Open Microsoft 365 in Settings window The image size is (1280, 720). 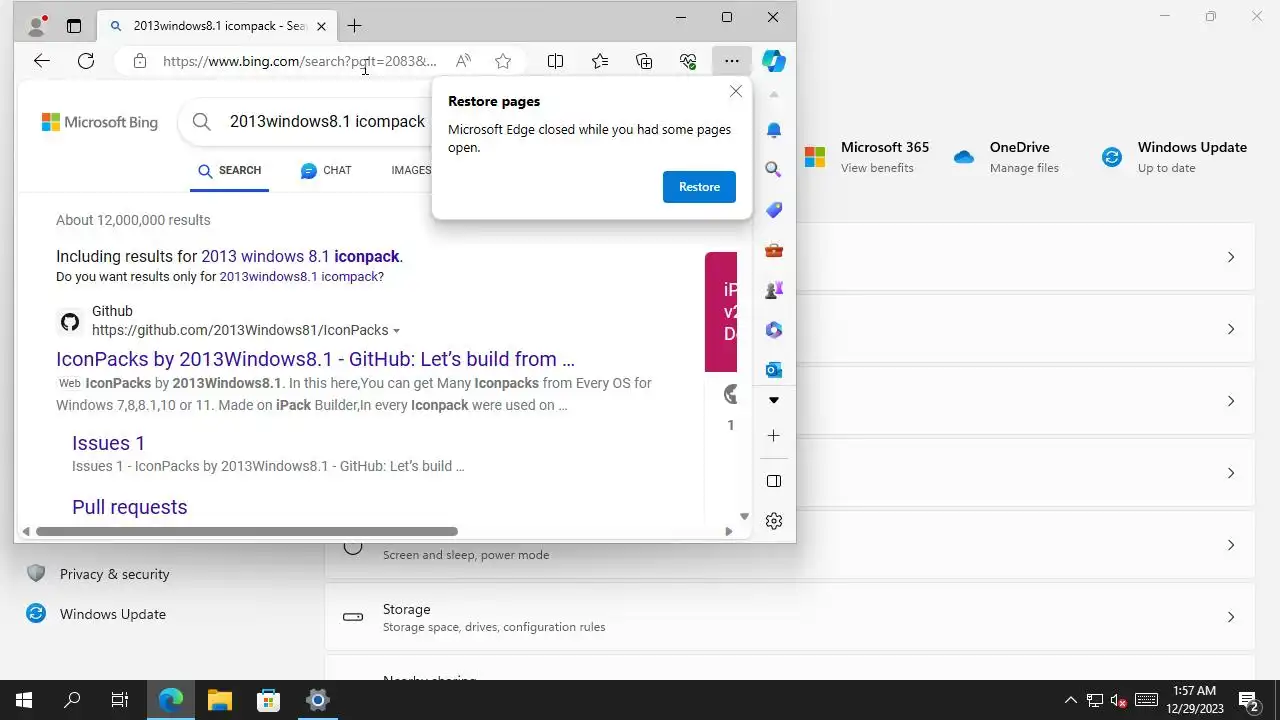[x=867, y=157]
